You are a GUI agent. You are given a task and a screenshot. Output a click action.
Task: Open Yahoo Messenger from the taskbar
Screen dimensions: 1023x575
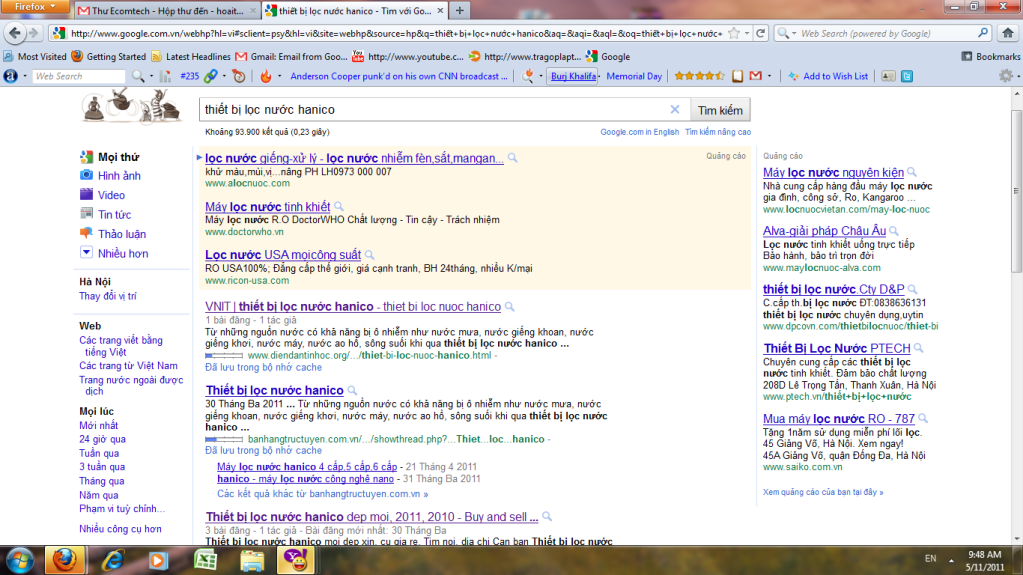click(x=296, y=560)
